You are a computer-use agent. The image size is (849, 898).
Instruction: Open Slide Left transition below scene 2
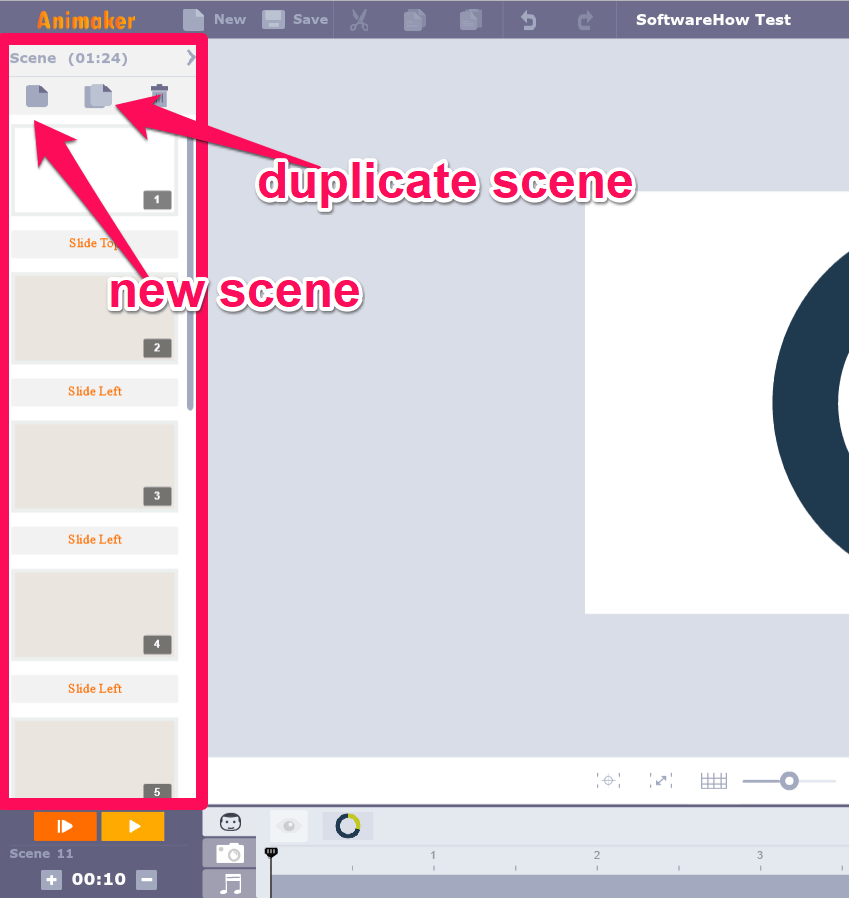(95, 392)
